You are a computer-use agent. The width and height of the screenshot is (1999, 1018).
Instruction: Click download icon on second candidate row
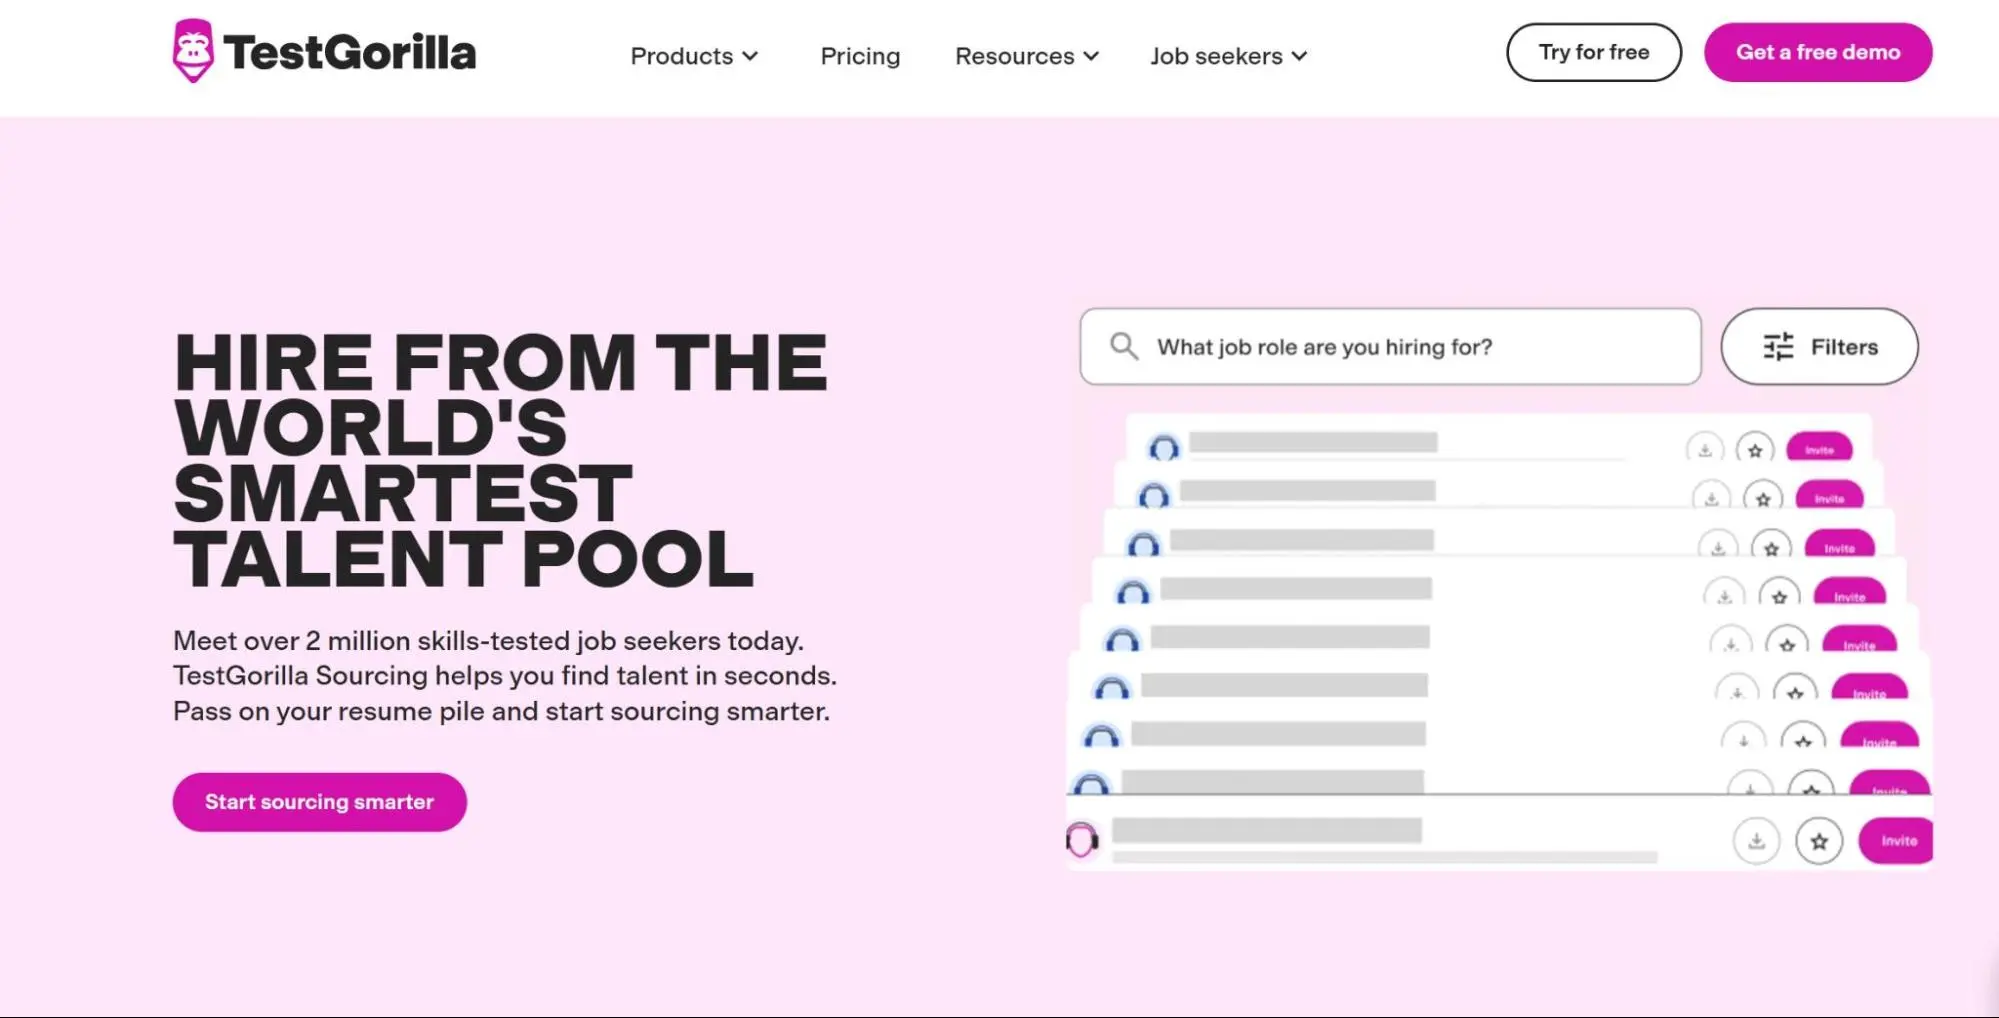pyautogui.click(x=1712, y=497)
